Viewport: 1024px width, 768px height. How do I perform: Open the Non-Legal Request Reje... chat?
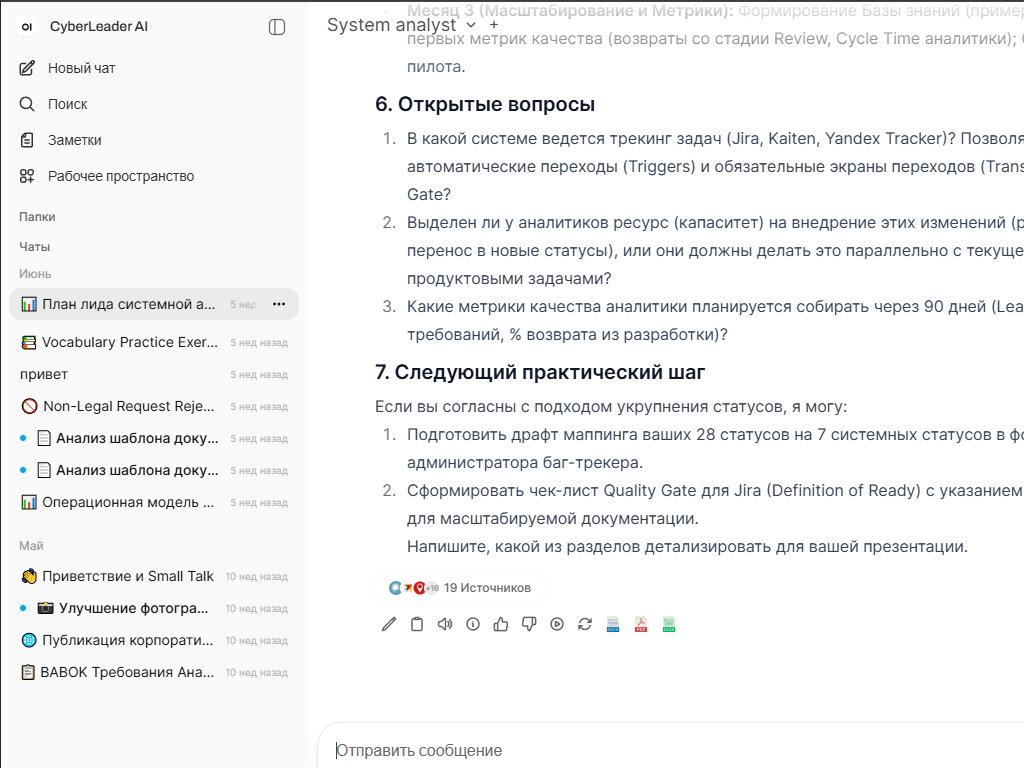click(154, 406)
